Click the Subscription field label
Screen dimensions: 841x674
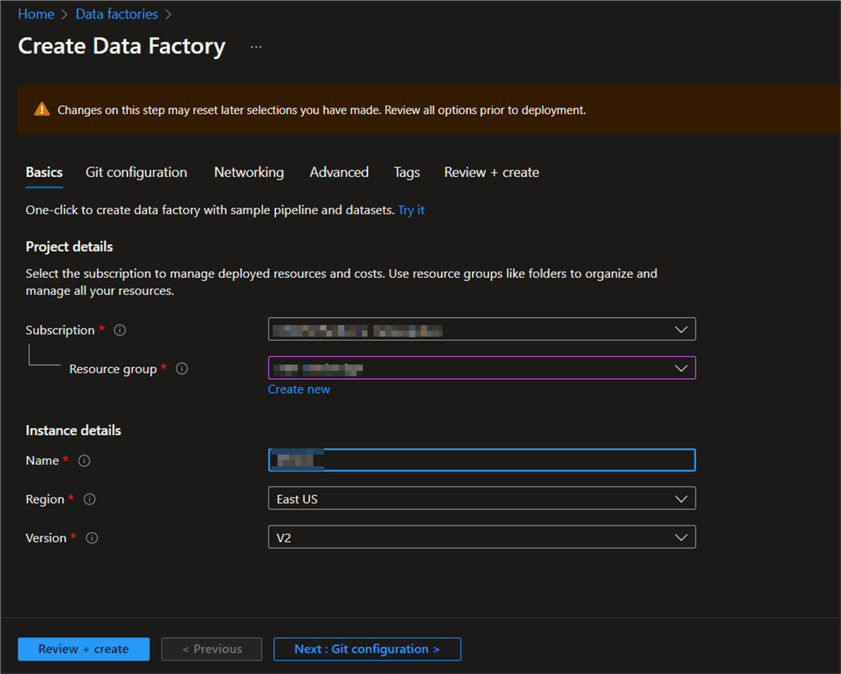[60, 330]
